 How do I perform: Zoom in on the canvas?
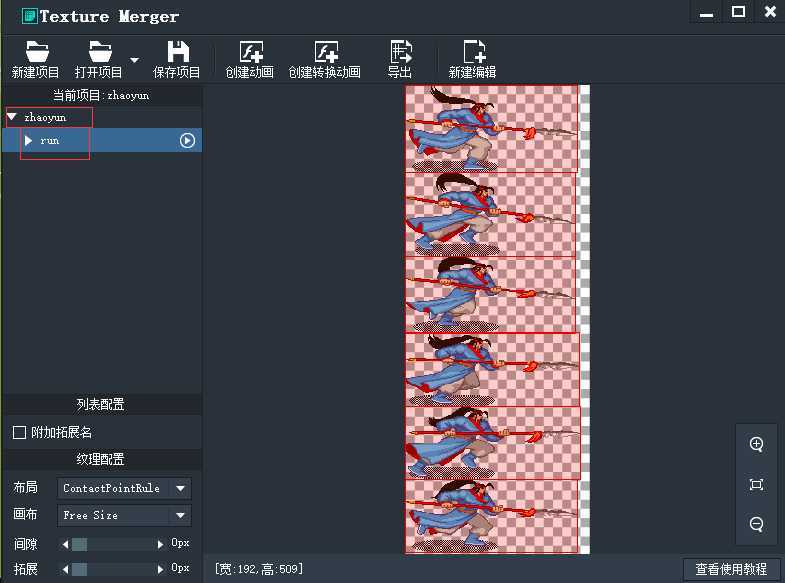point(756,444)
